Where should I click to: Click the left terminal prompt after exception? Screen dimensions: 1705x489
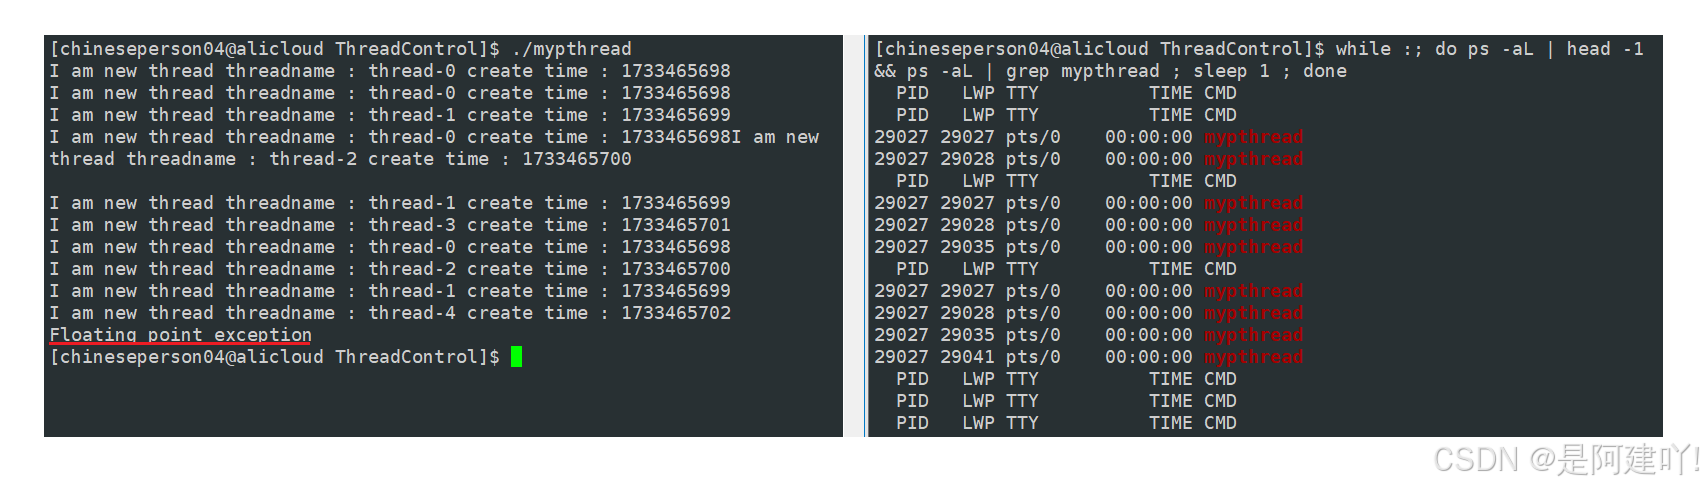274,357
